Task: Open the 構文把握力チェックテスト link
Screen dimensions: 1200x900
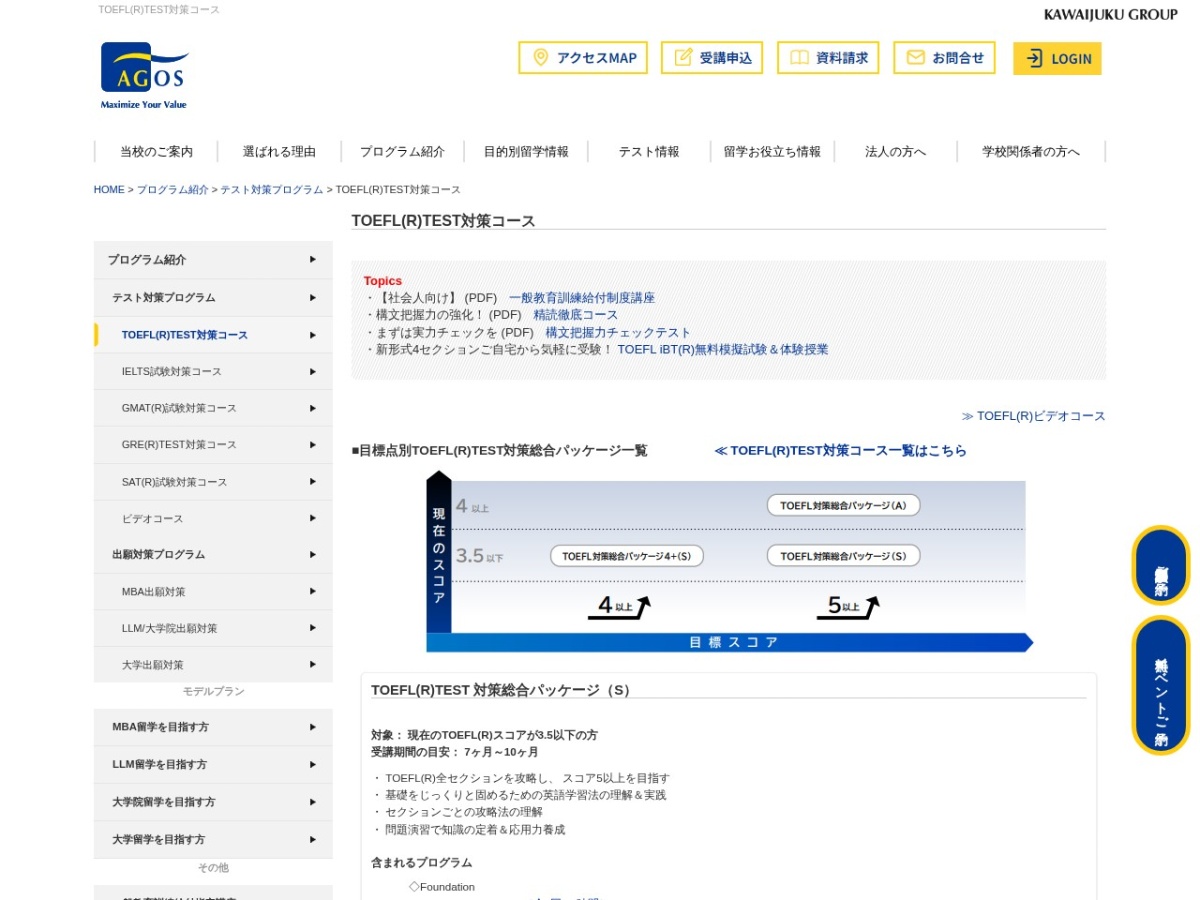Action: [618, 332]
